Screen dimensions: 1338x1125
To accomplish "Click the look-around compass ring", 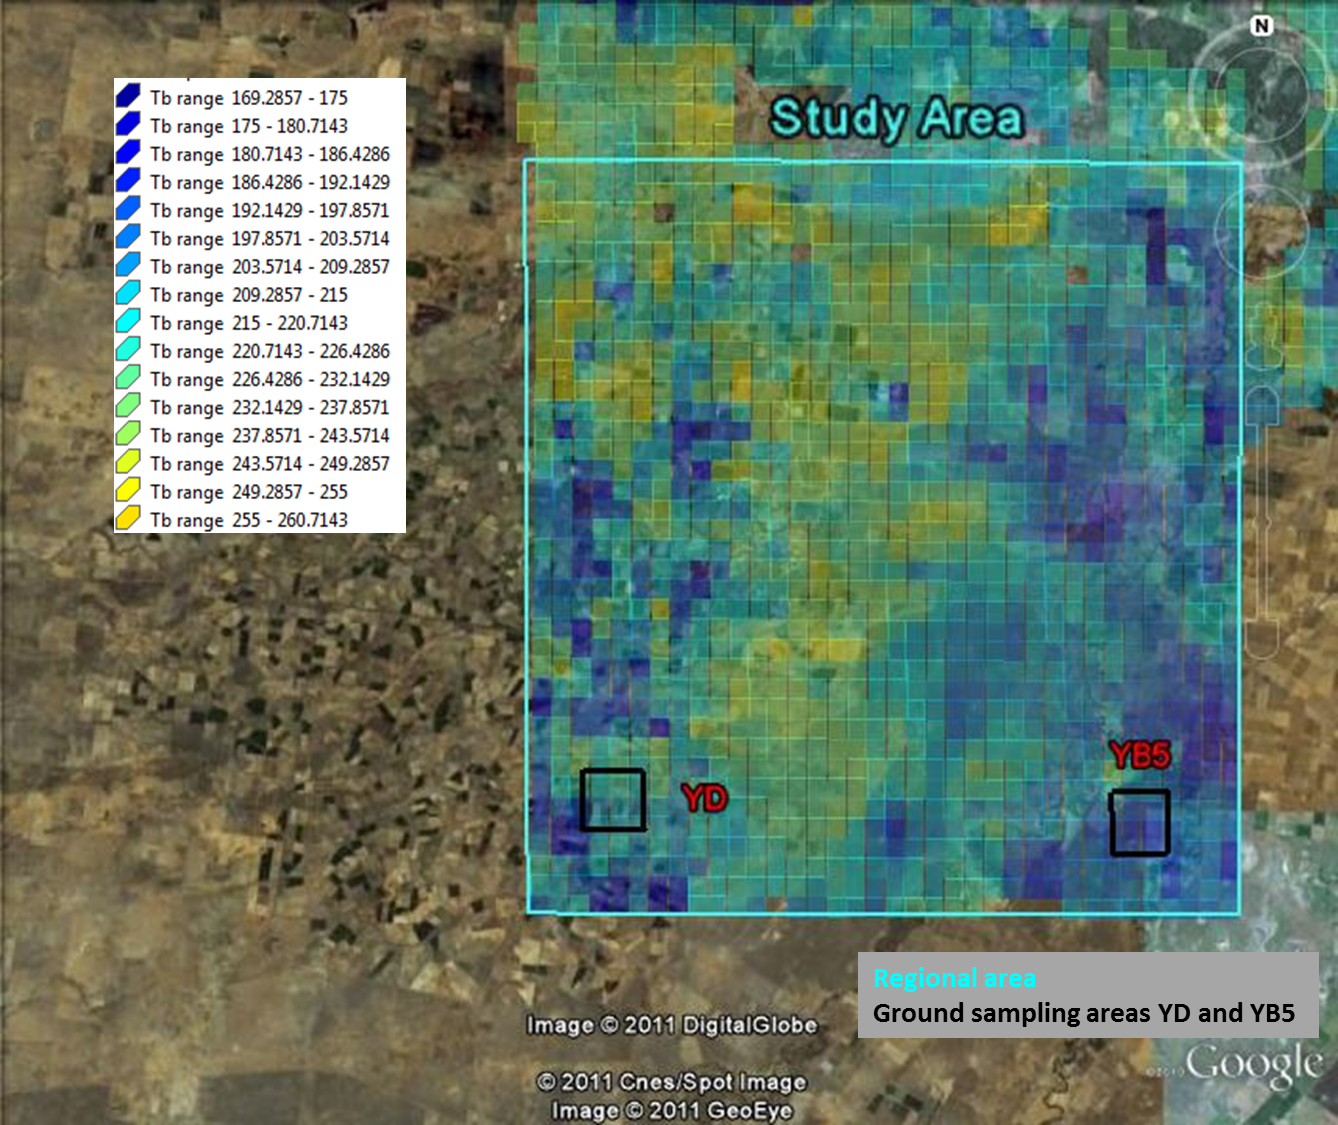I will coord(1213,90).
